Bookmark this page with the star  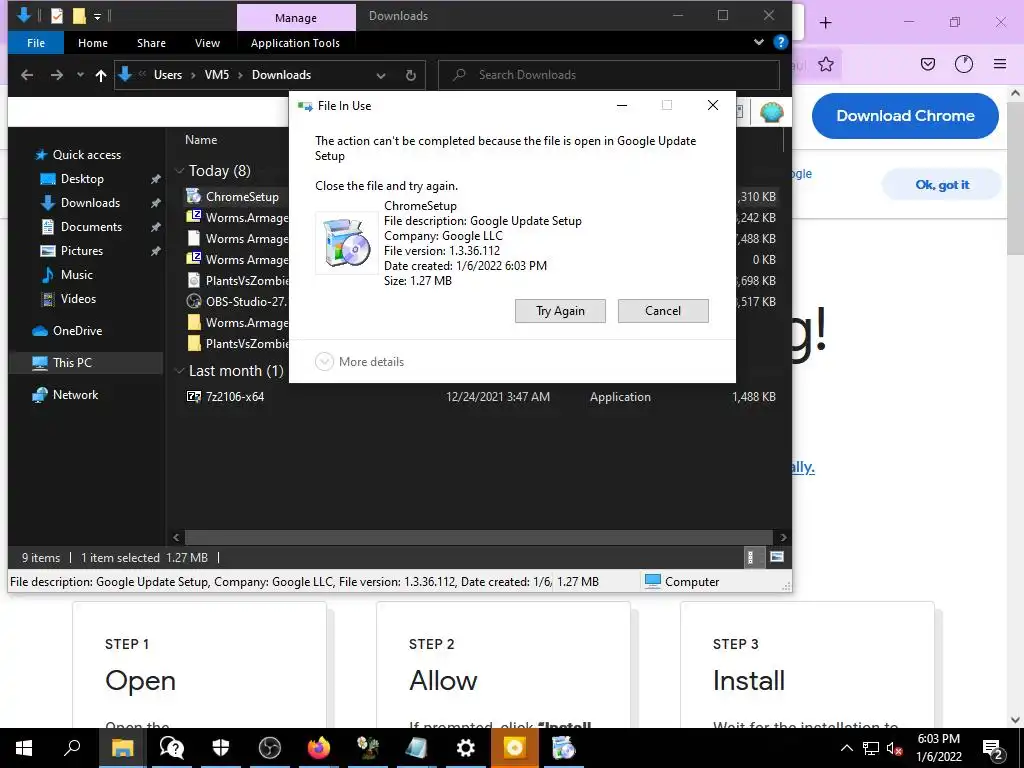pyautogui.click(x=825, y=64)
